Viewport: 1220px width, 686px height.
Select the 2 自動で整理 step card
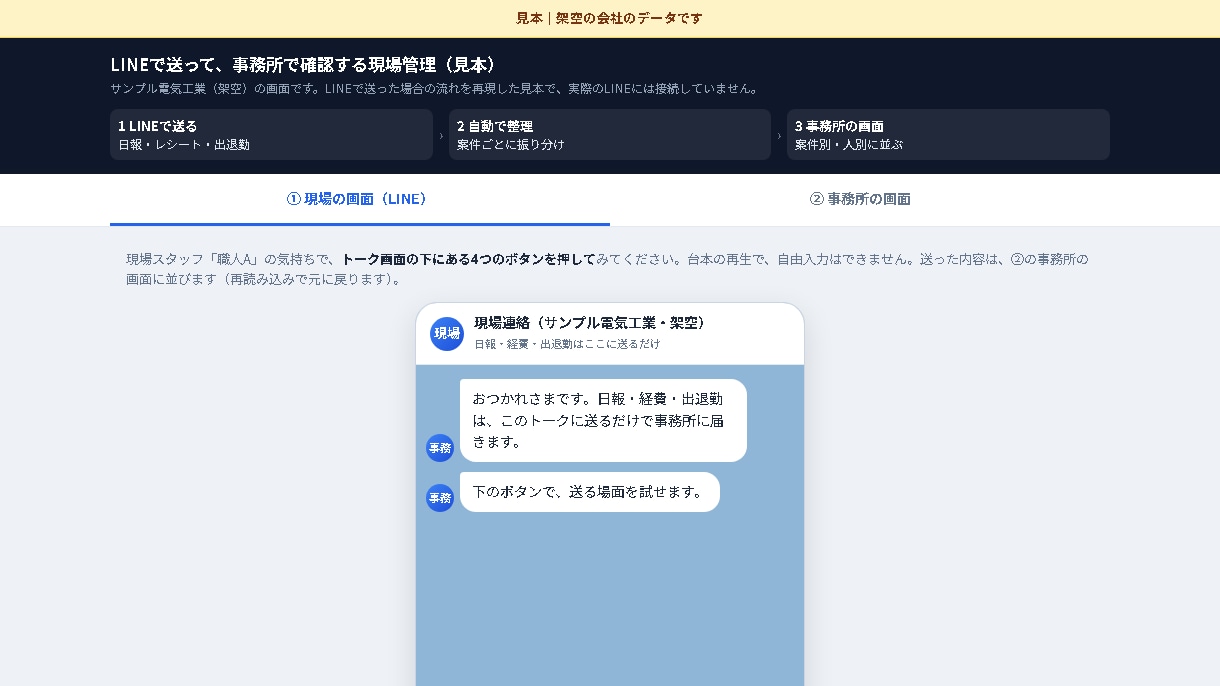(x=609, y=135)
